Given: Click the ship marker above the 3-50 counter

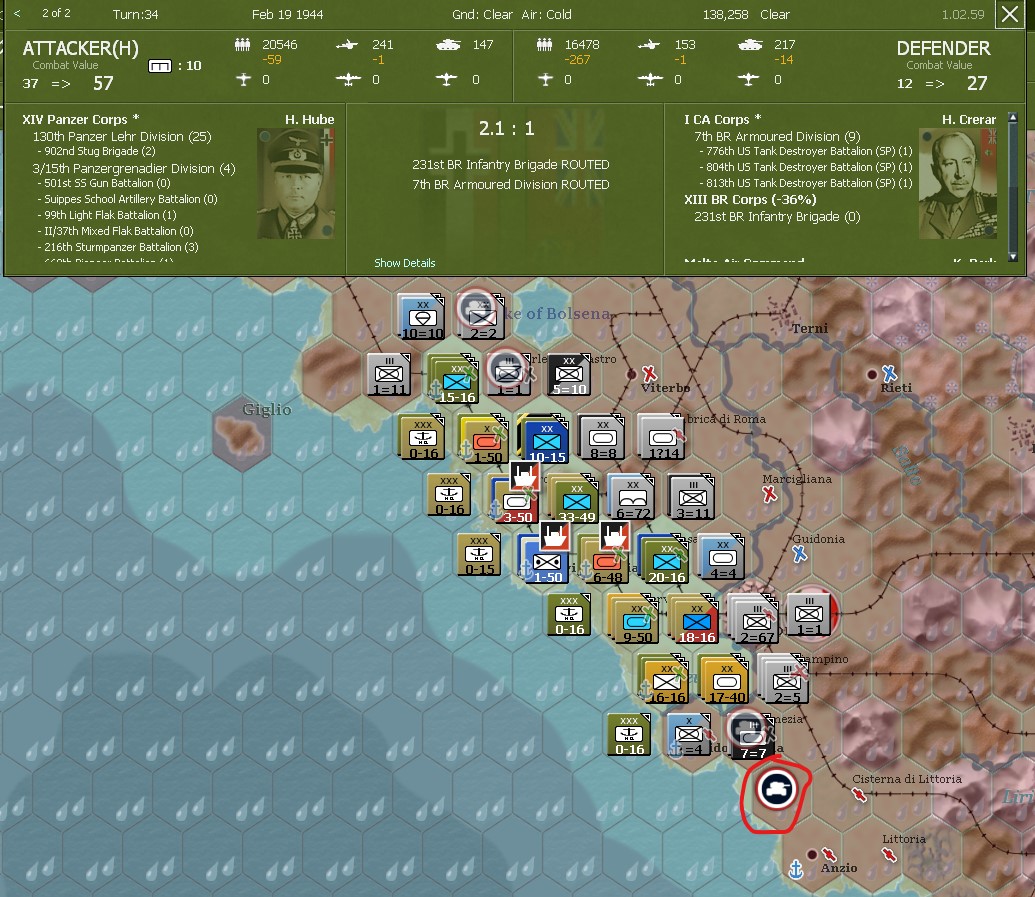Looking at the screenshot, I should [525, 475].
